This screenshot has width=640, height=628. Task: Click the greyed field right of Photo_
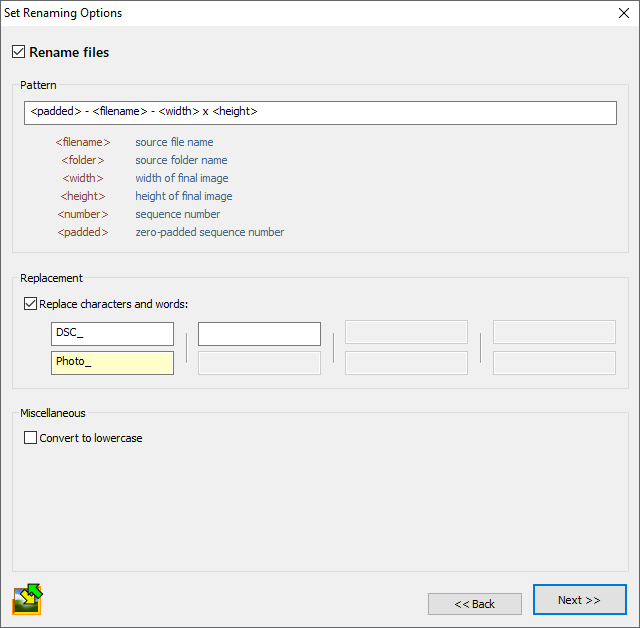[259, 362]
